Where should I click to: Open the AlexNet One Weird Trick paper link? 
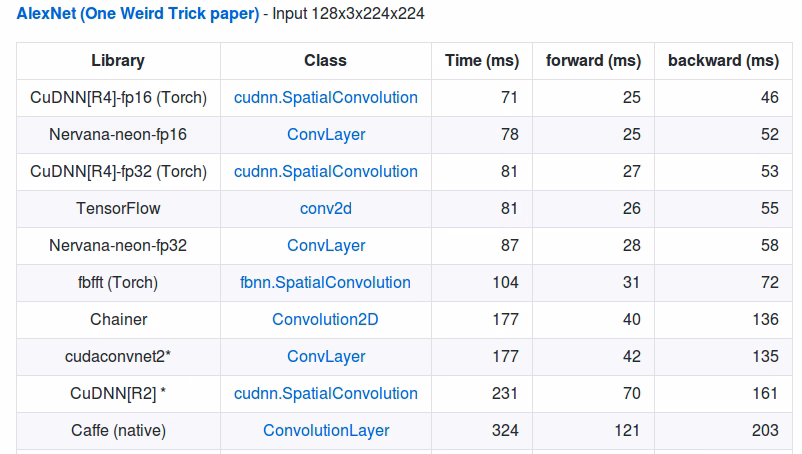[137, 15]
